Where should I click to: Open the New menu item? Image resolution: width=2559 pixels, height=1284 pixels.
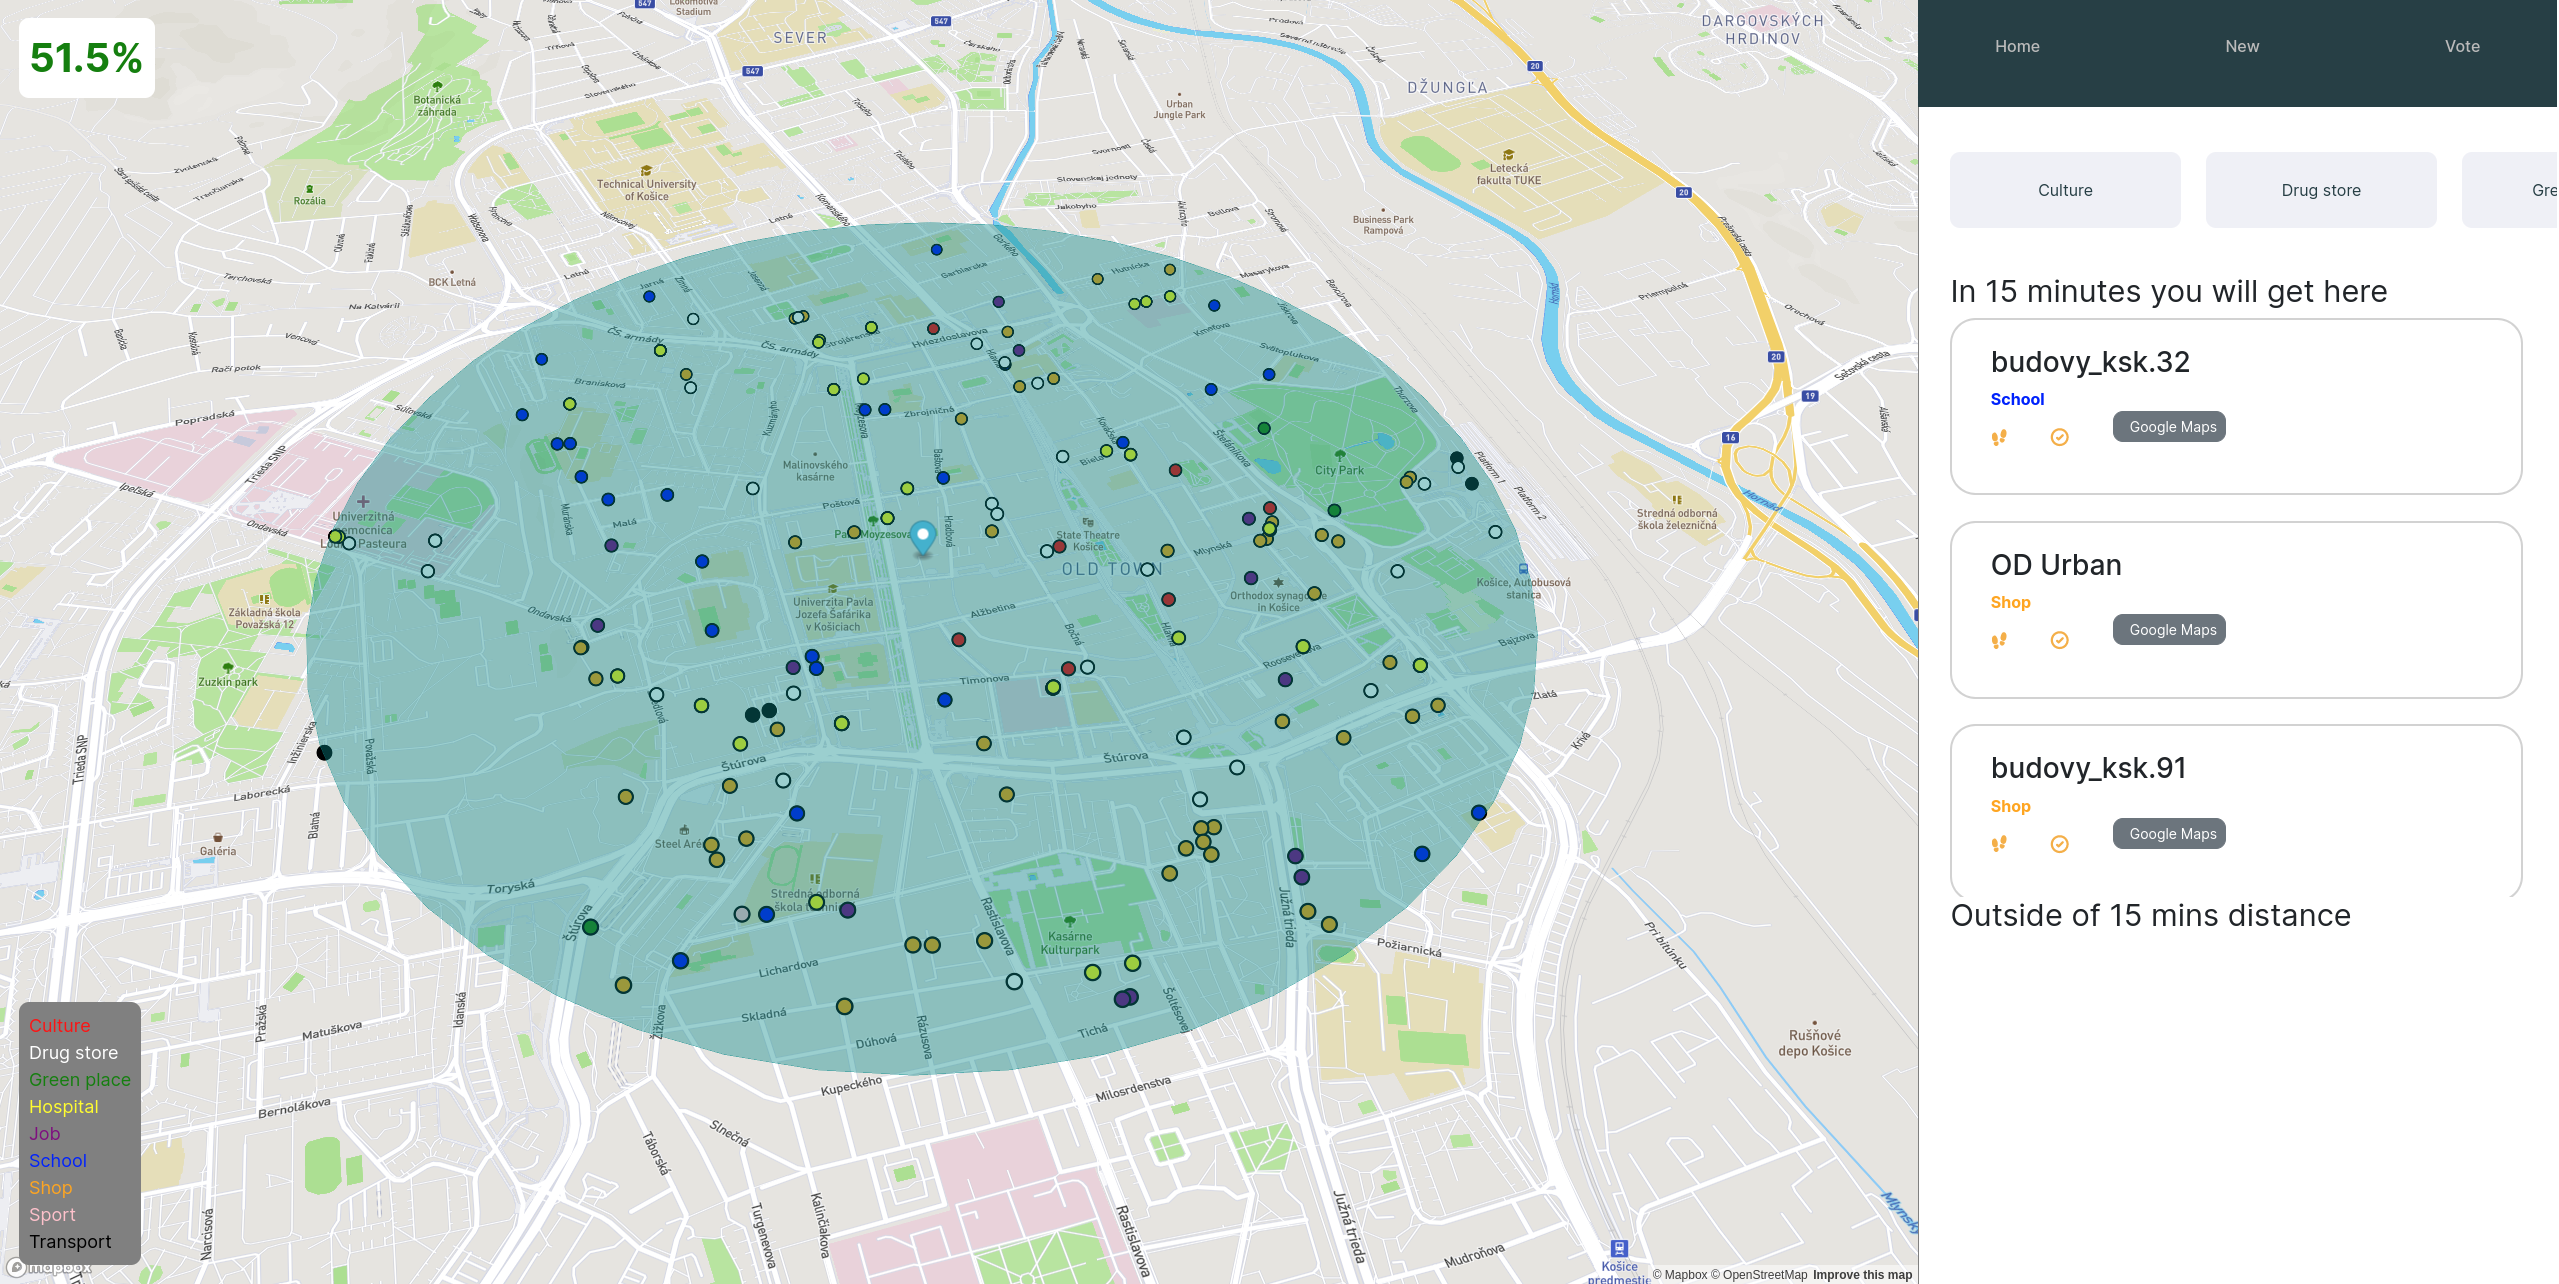pyautogui.click(x=2241, y=46)
